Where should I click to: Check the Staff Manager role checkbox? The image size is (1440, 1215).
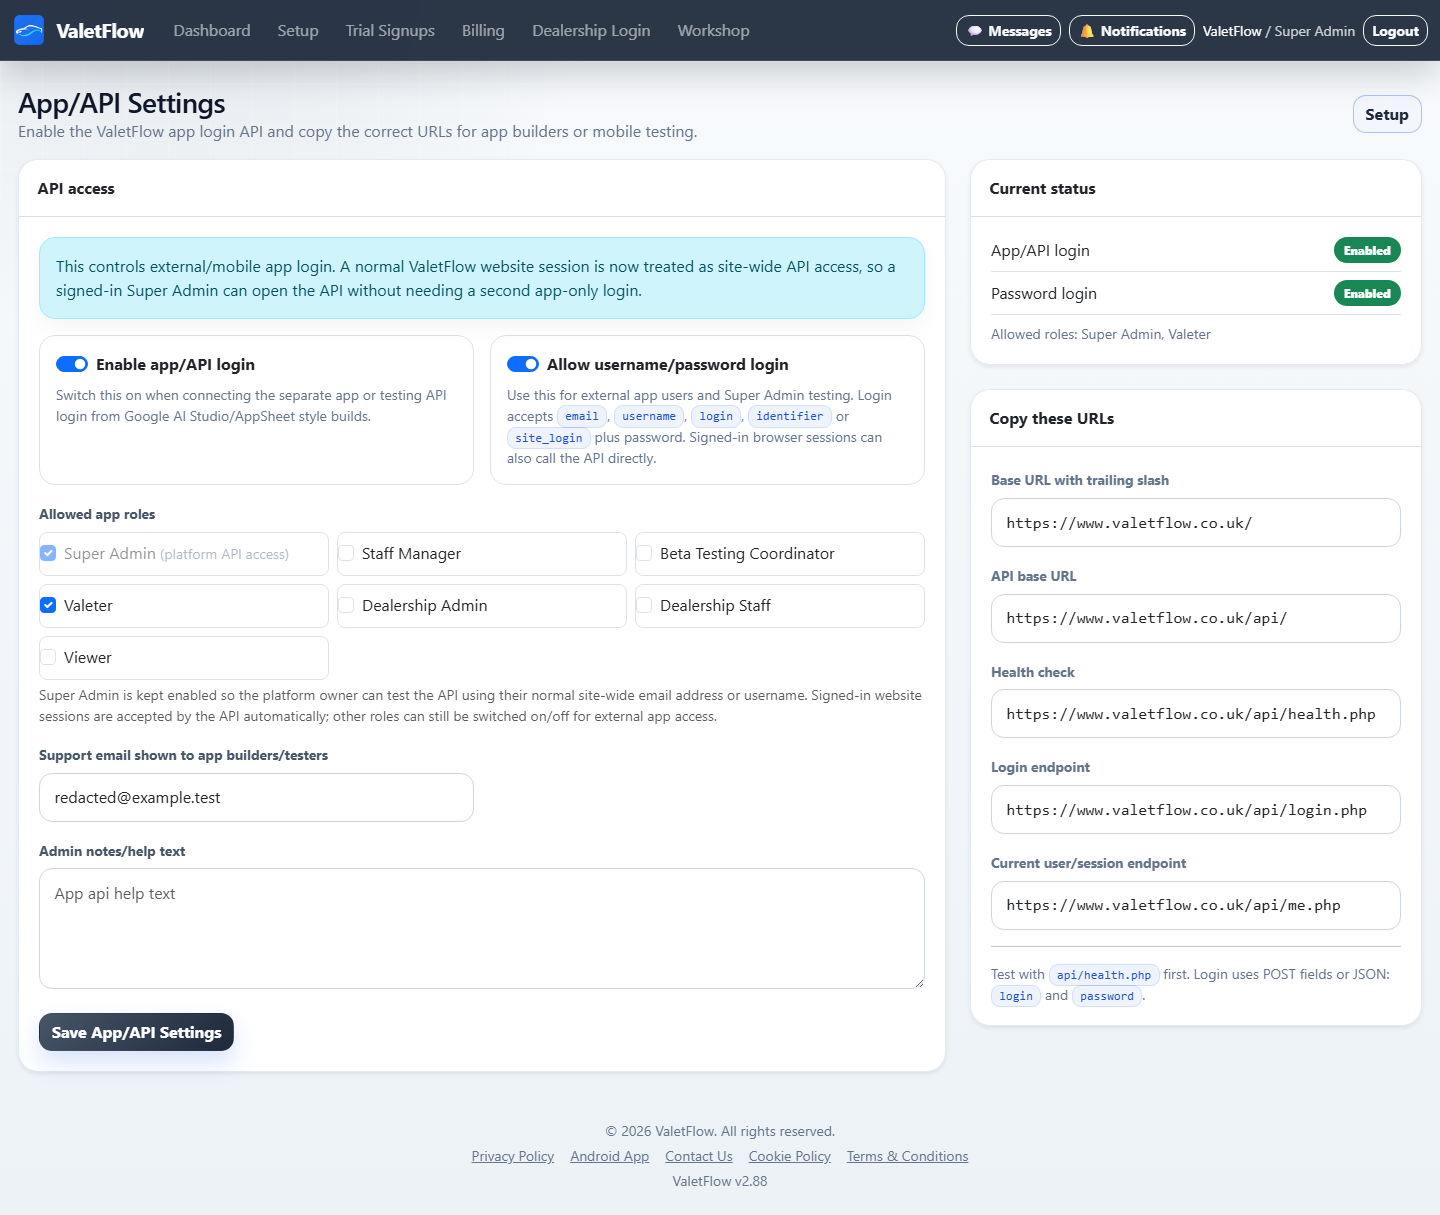[x=347, y=553]
